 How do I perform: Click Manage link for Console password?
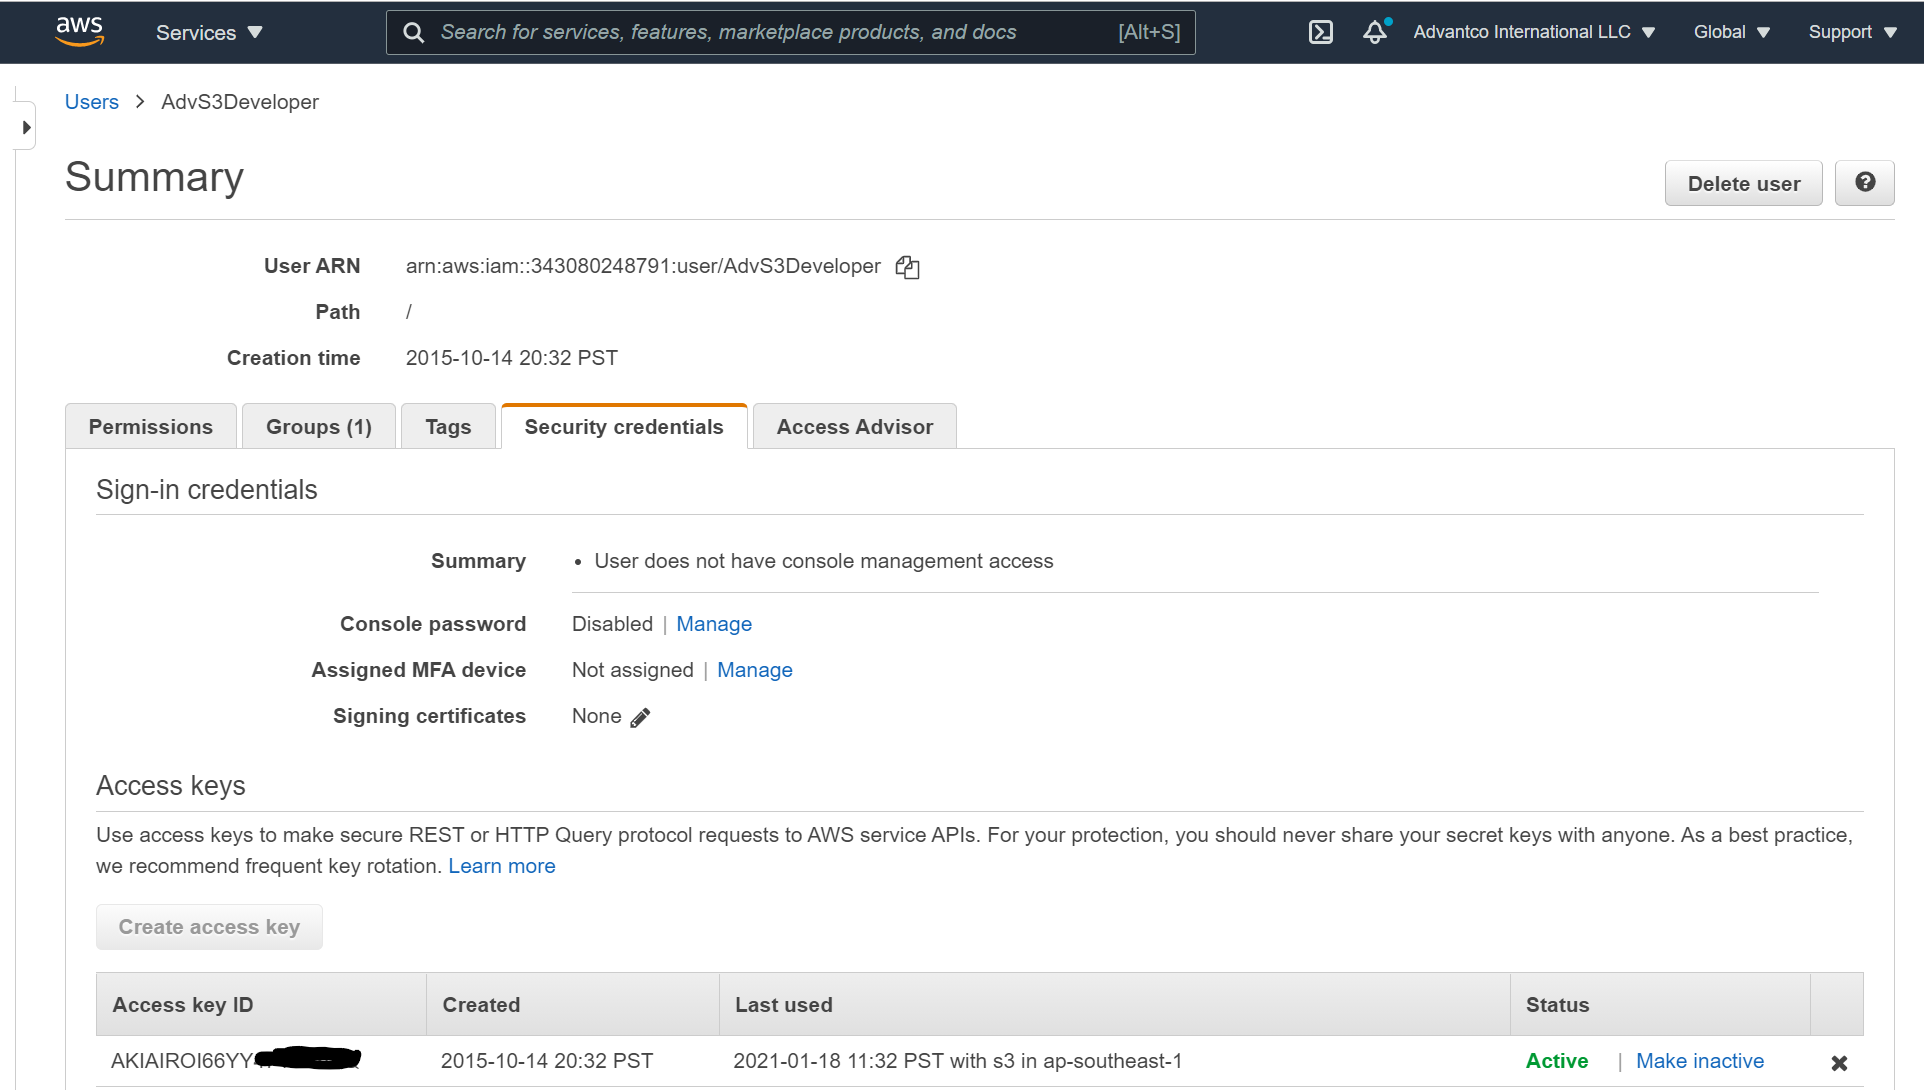point(714,622)
